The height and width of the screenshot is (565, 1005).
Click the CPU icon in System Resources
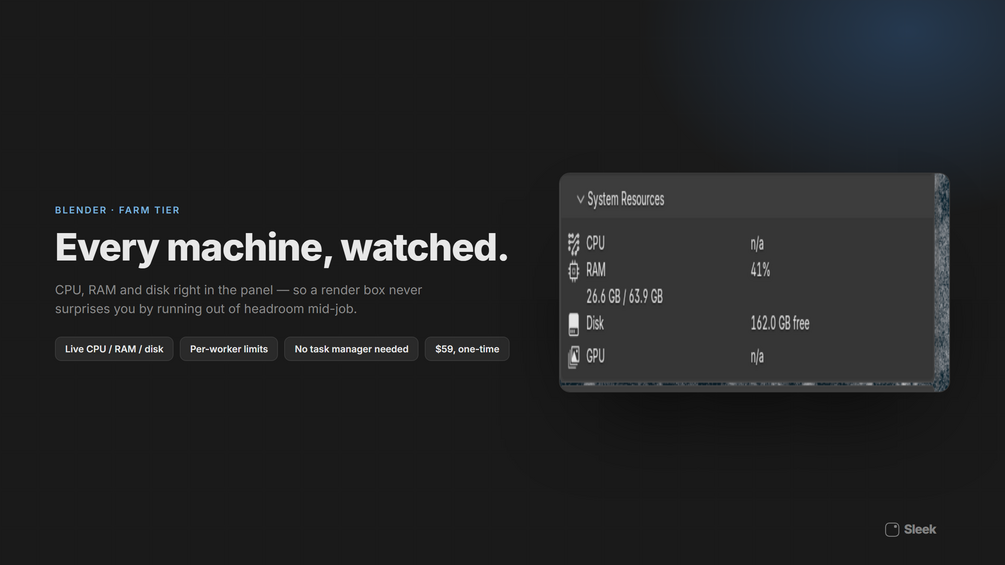[574, 243]
